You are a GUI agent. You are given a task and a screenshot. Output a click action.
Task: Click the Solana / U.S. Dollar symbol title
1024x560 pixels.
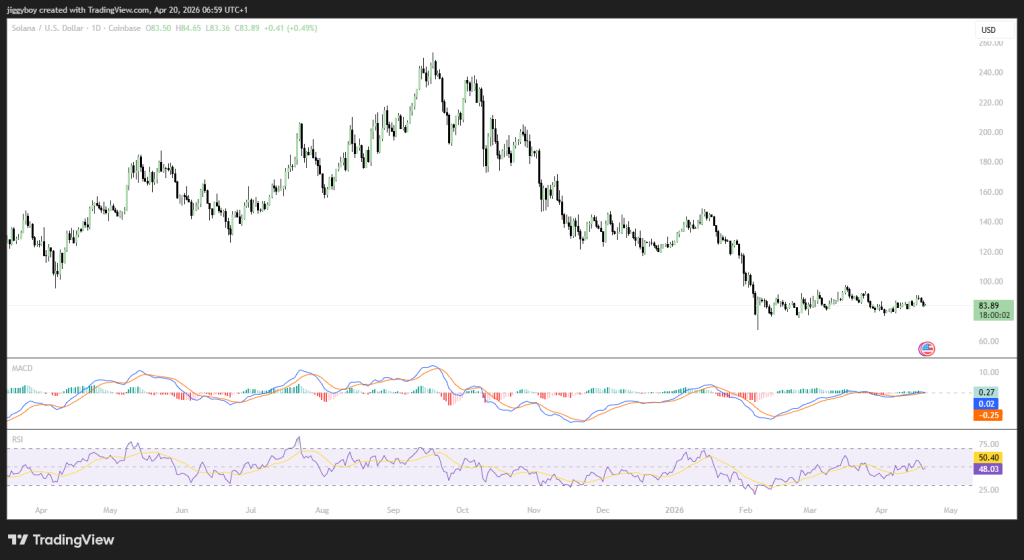[x=48, y=28]
